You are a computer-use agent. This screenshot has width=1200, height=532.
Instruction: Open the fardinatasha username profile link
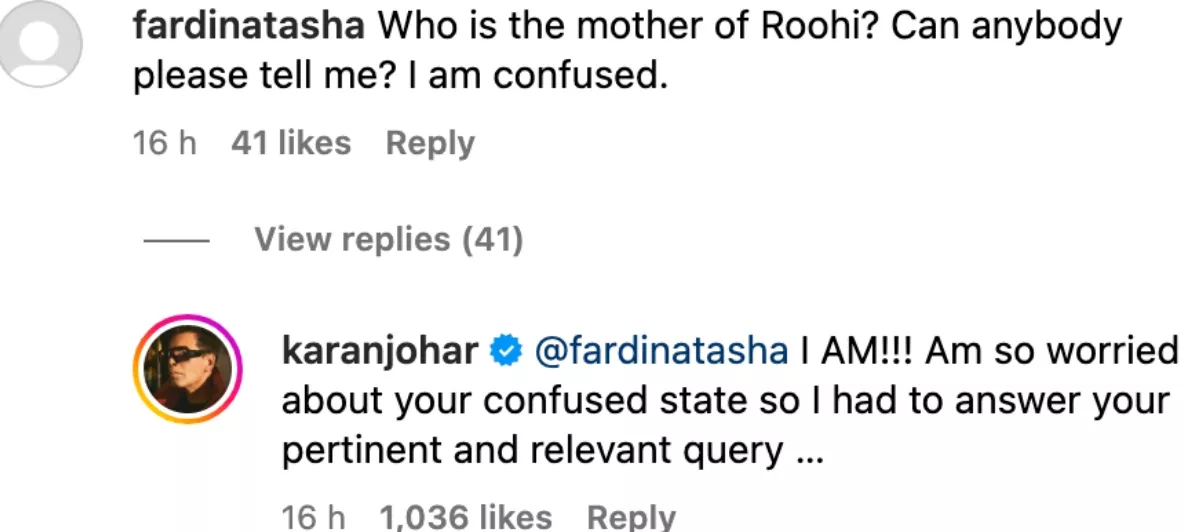[x=248, y=27]
